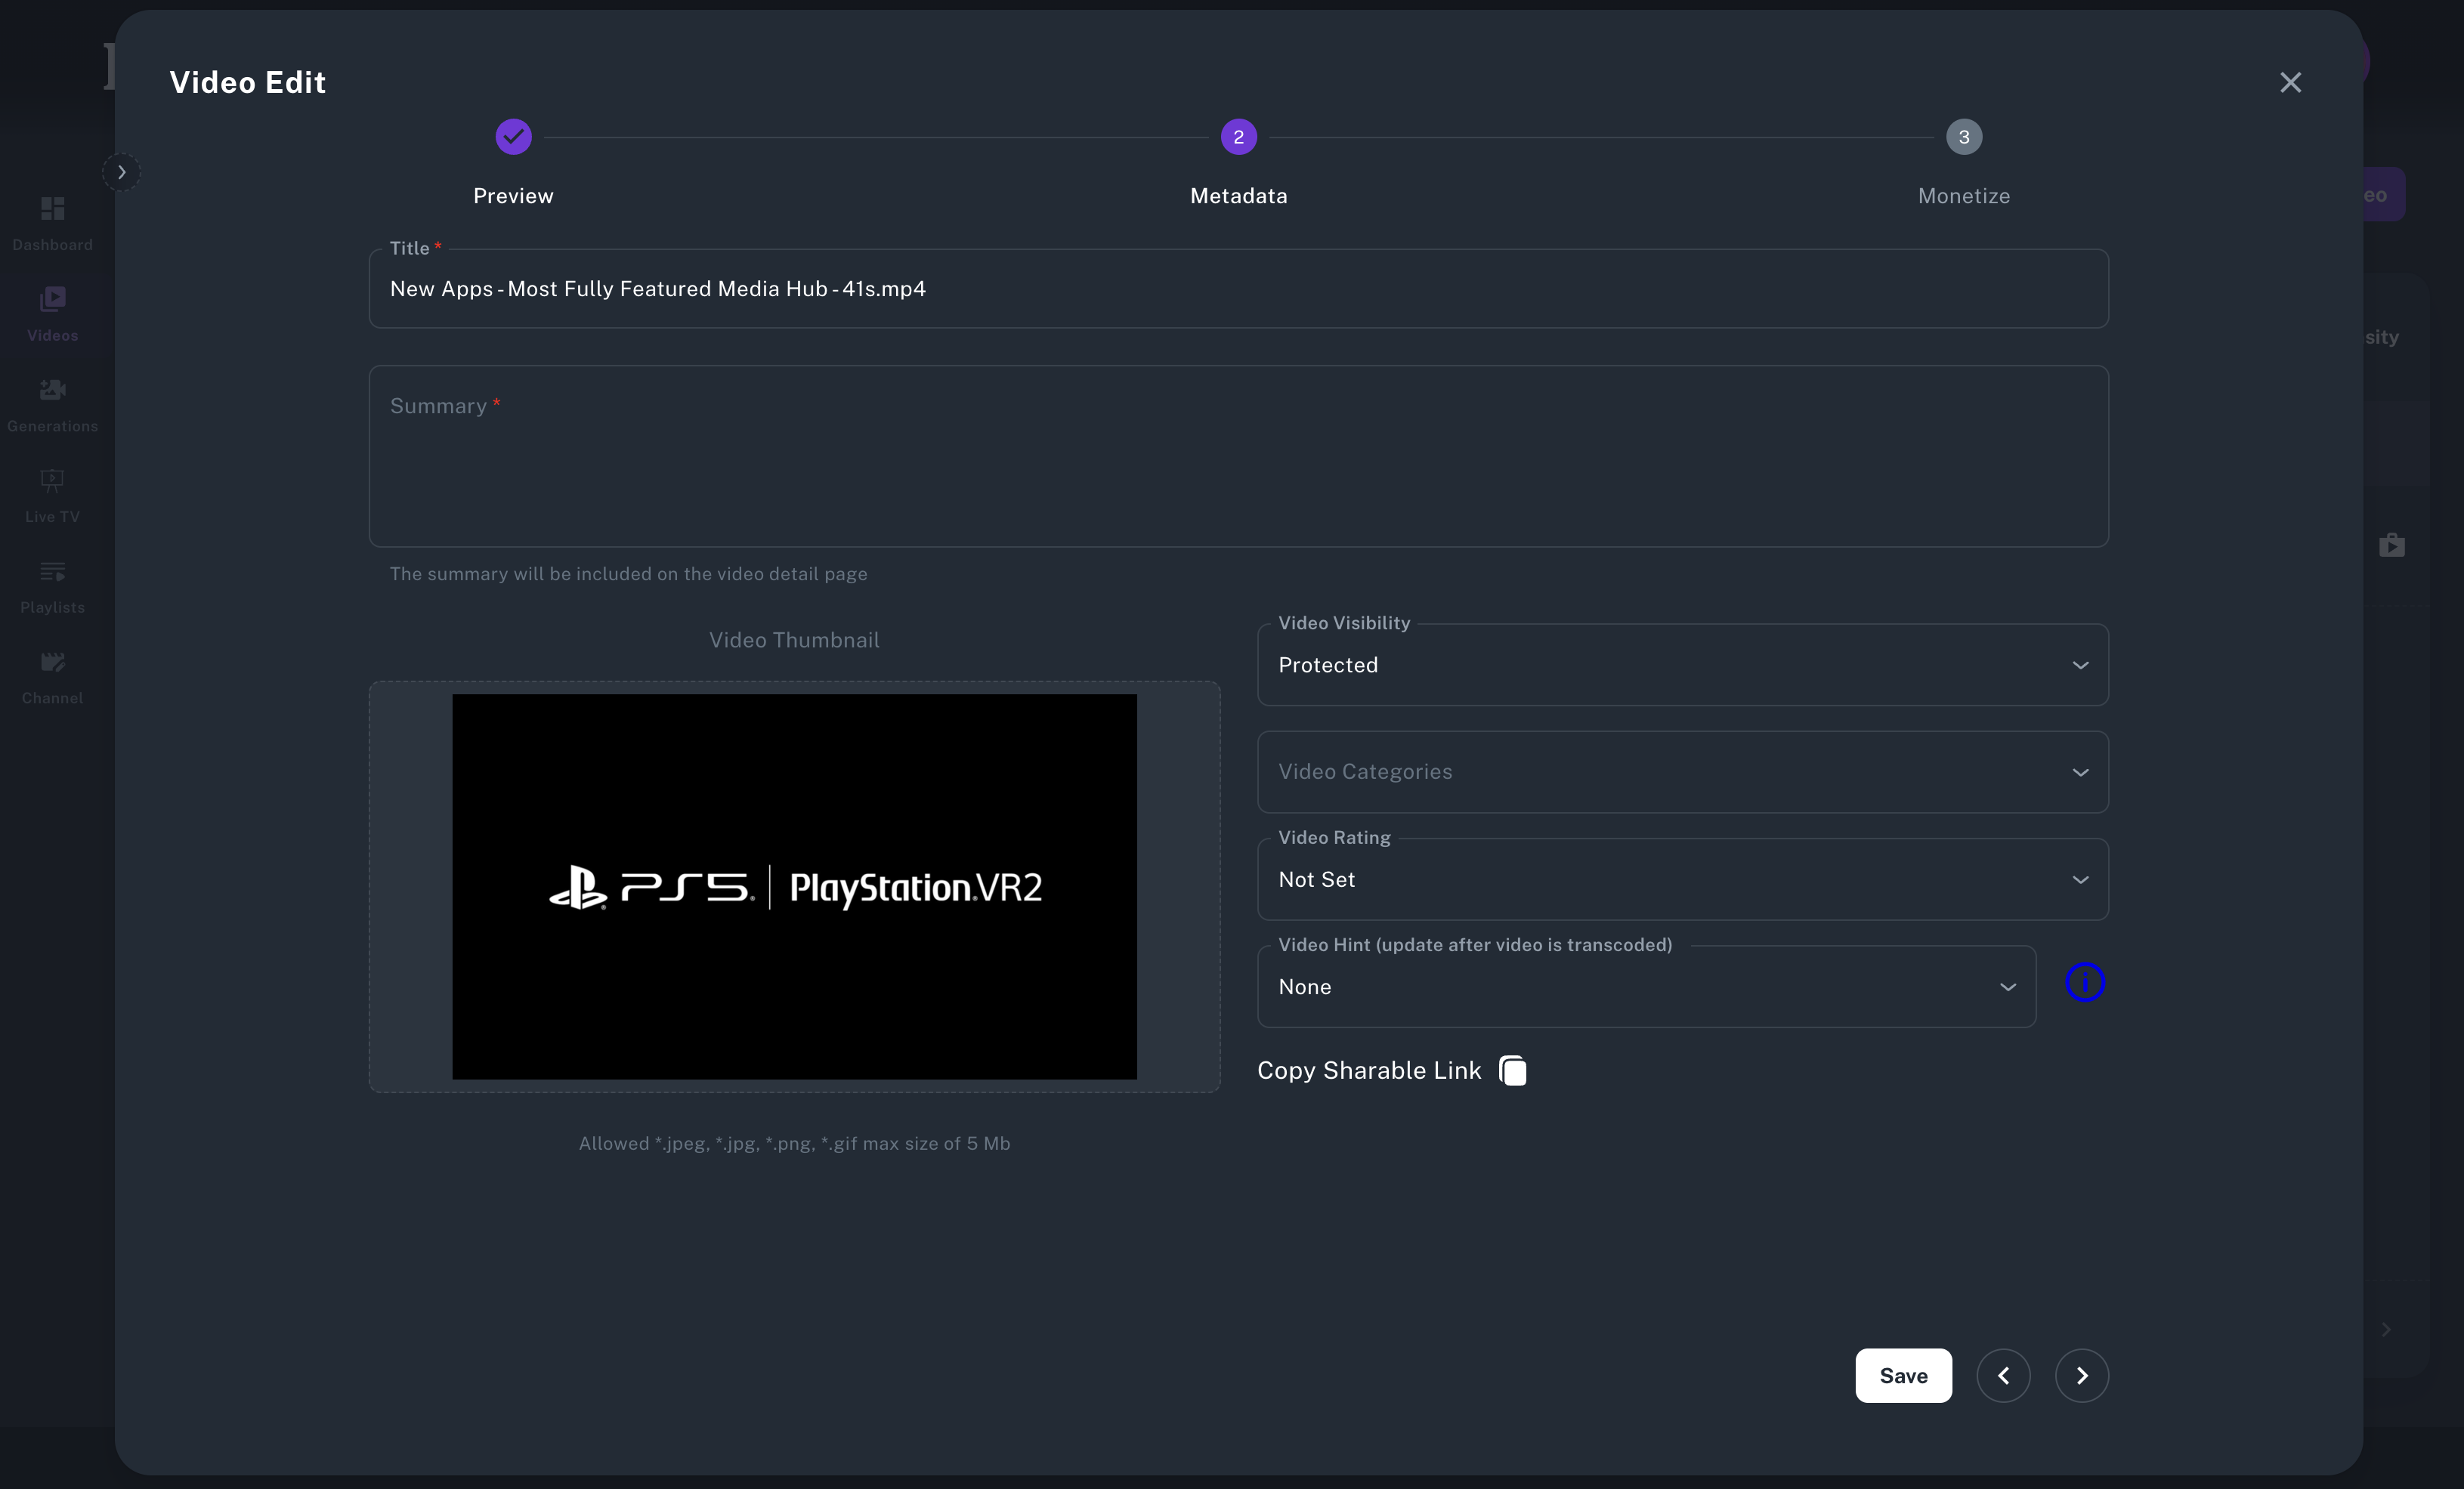The image size is (2464, 1489).
Task: Open the Videos section icon
Action: [x=52, y=299]
